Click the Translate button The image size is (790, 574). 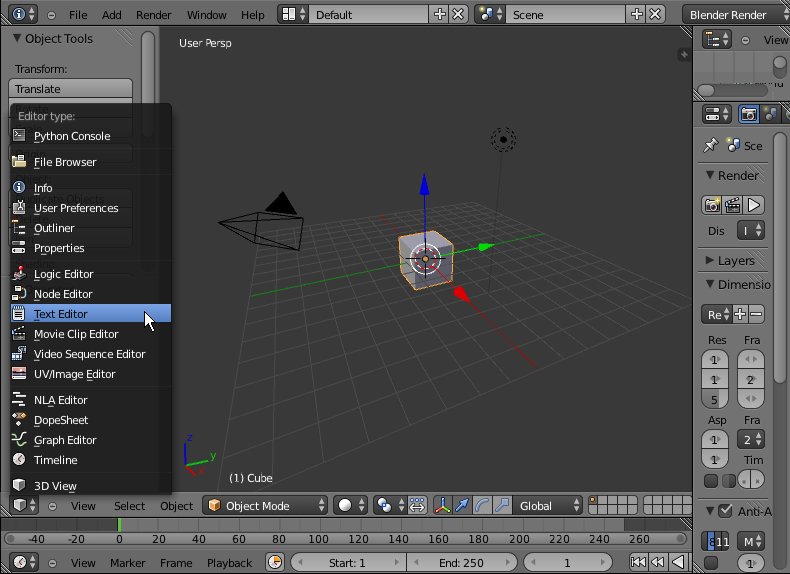[71, 89]
